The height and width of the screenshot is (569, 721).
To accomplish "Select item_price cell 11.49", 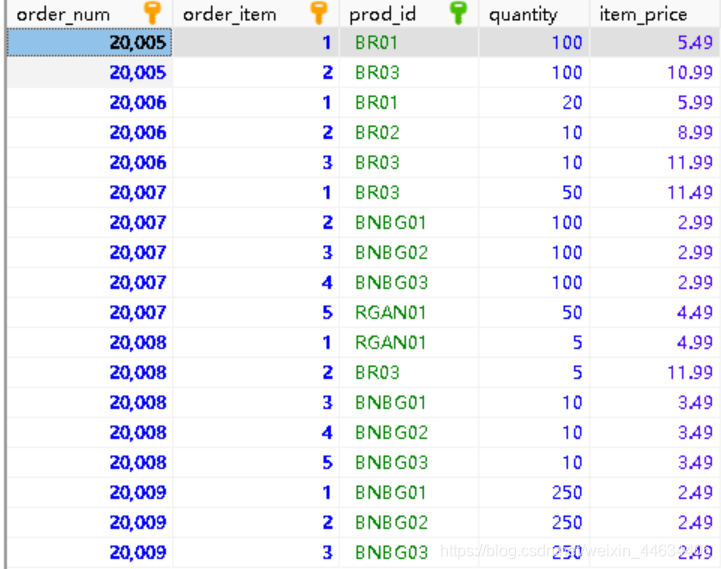I will click(x=655, y=192).
